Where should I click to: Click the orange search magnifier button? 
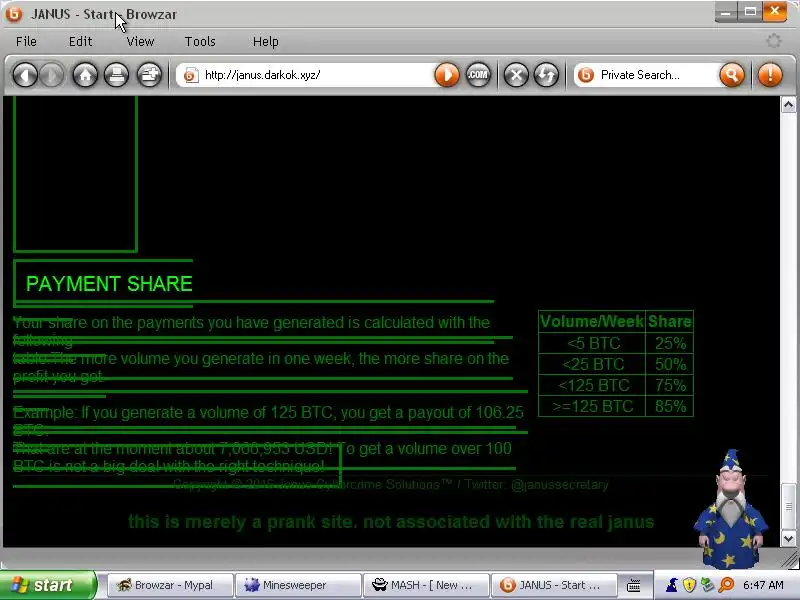pyautogui.click(x=732, y=75)
